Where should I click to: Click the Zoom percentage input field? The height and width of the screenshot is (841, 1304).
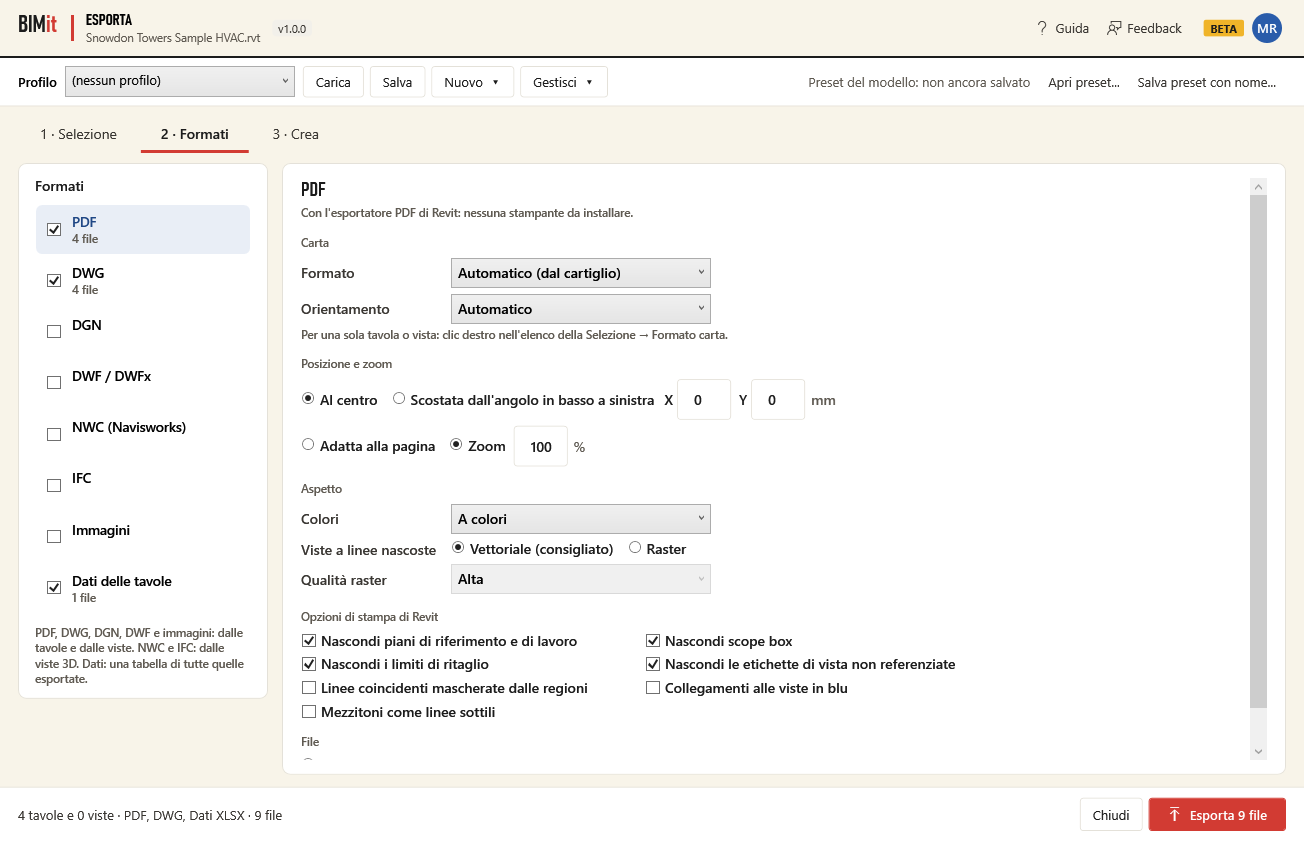click(541, 446)
